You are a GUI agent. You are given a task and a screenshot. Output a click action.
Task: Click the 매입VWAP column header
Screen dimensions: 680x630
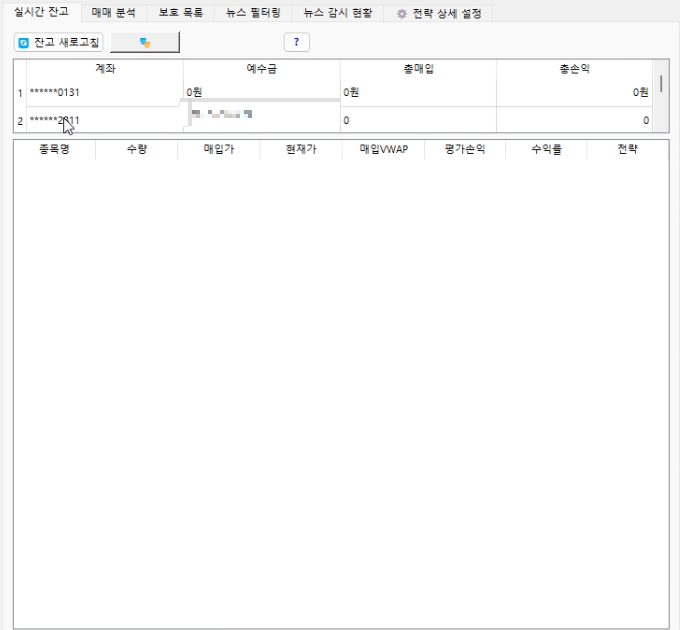pos(383,149)
